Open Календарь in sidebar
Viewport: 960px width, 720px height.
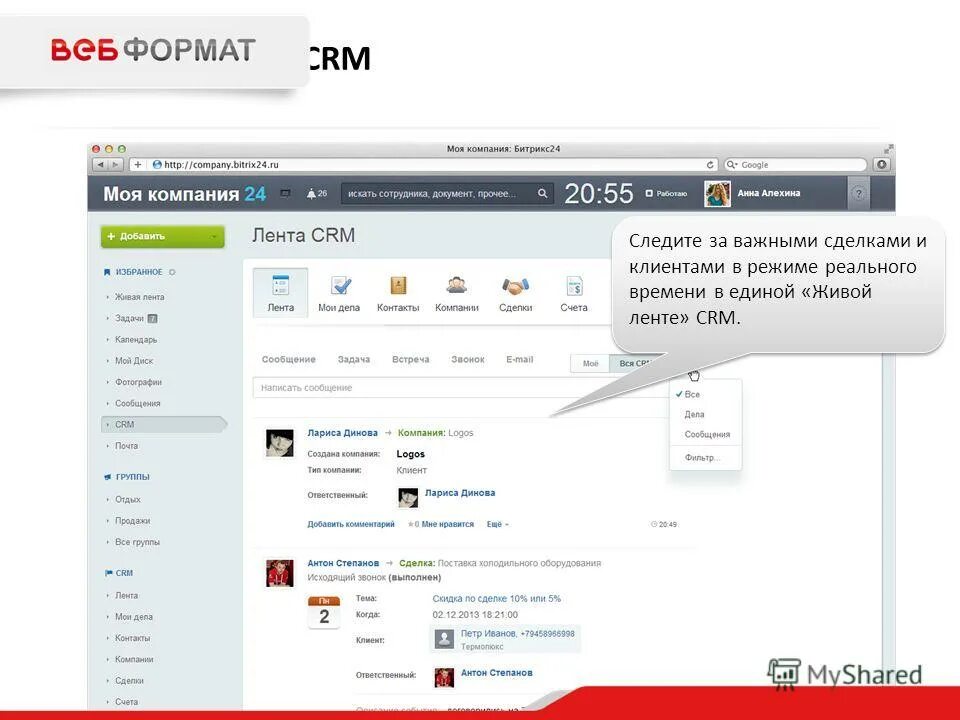[136, 339]
